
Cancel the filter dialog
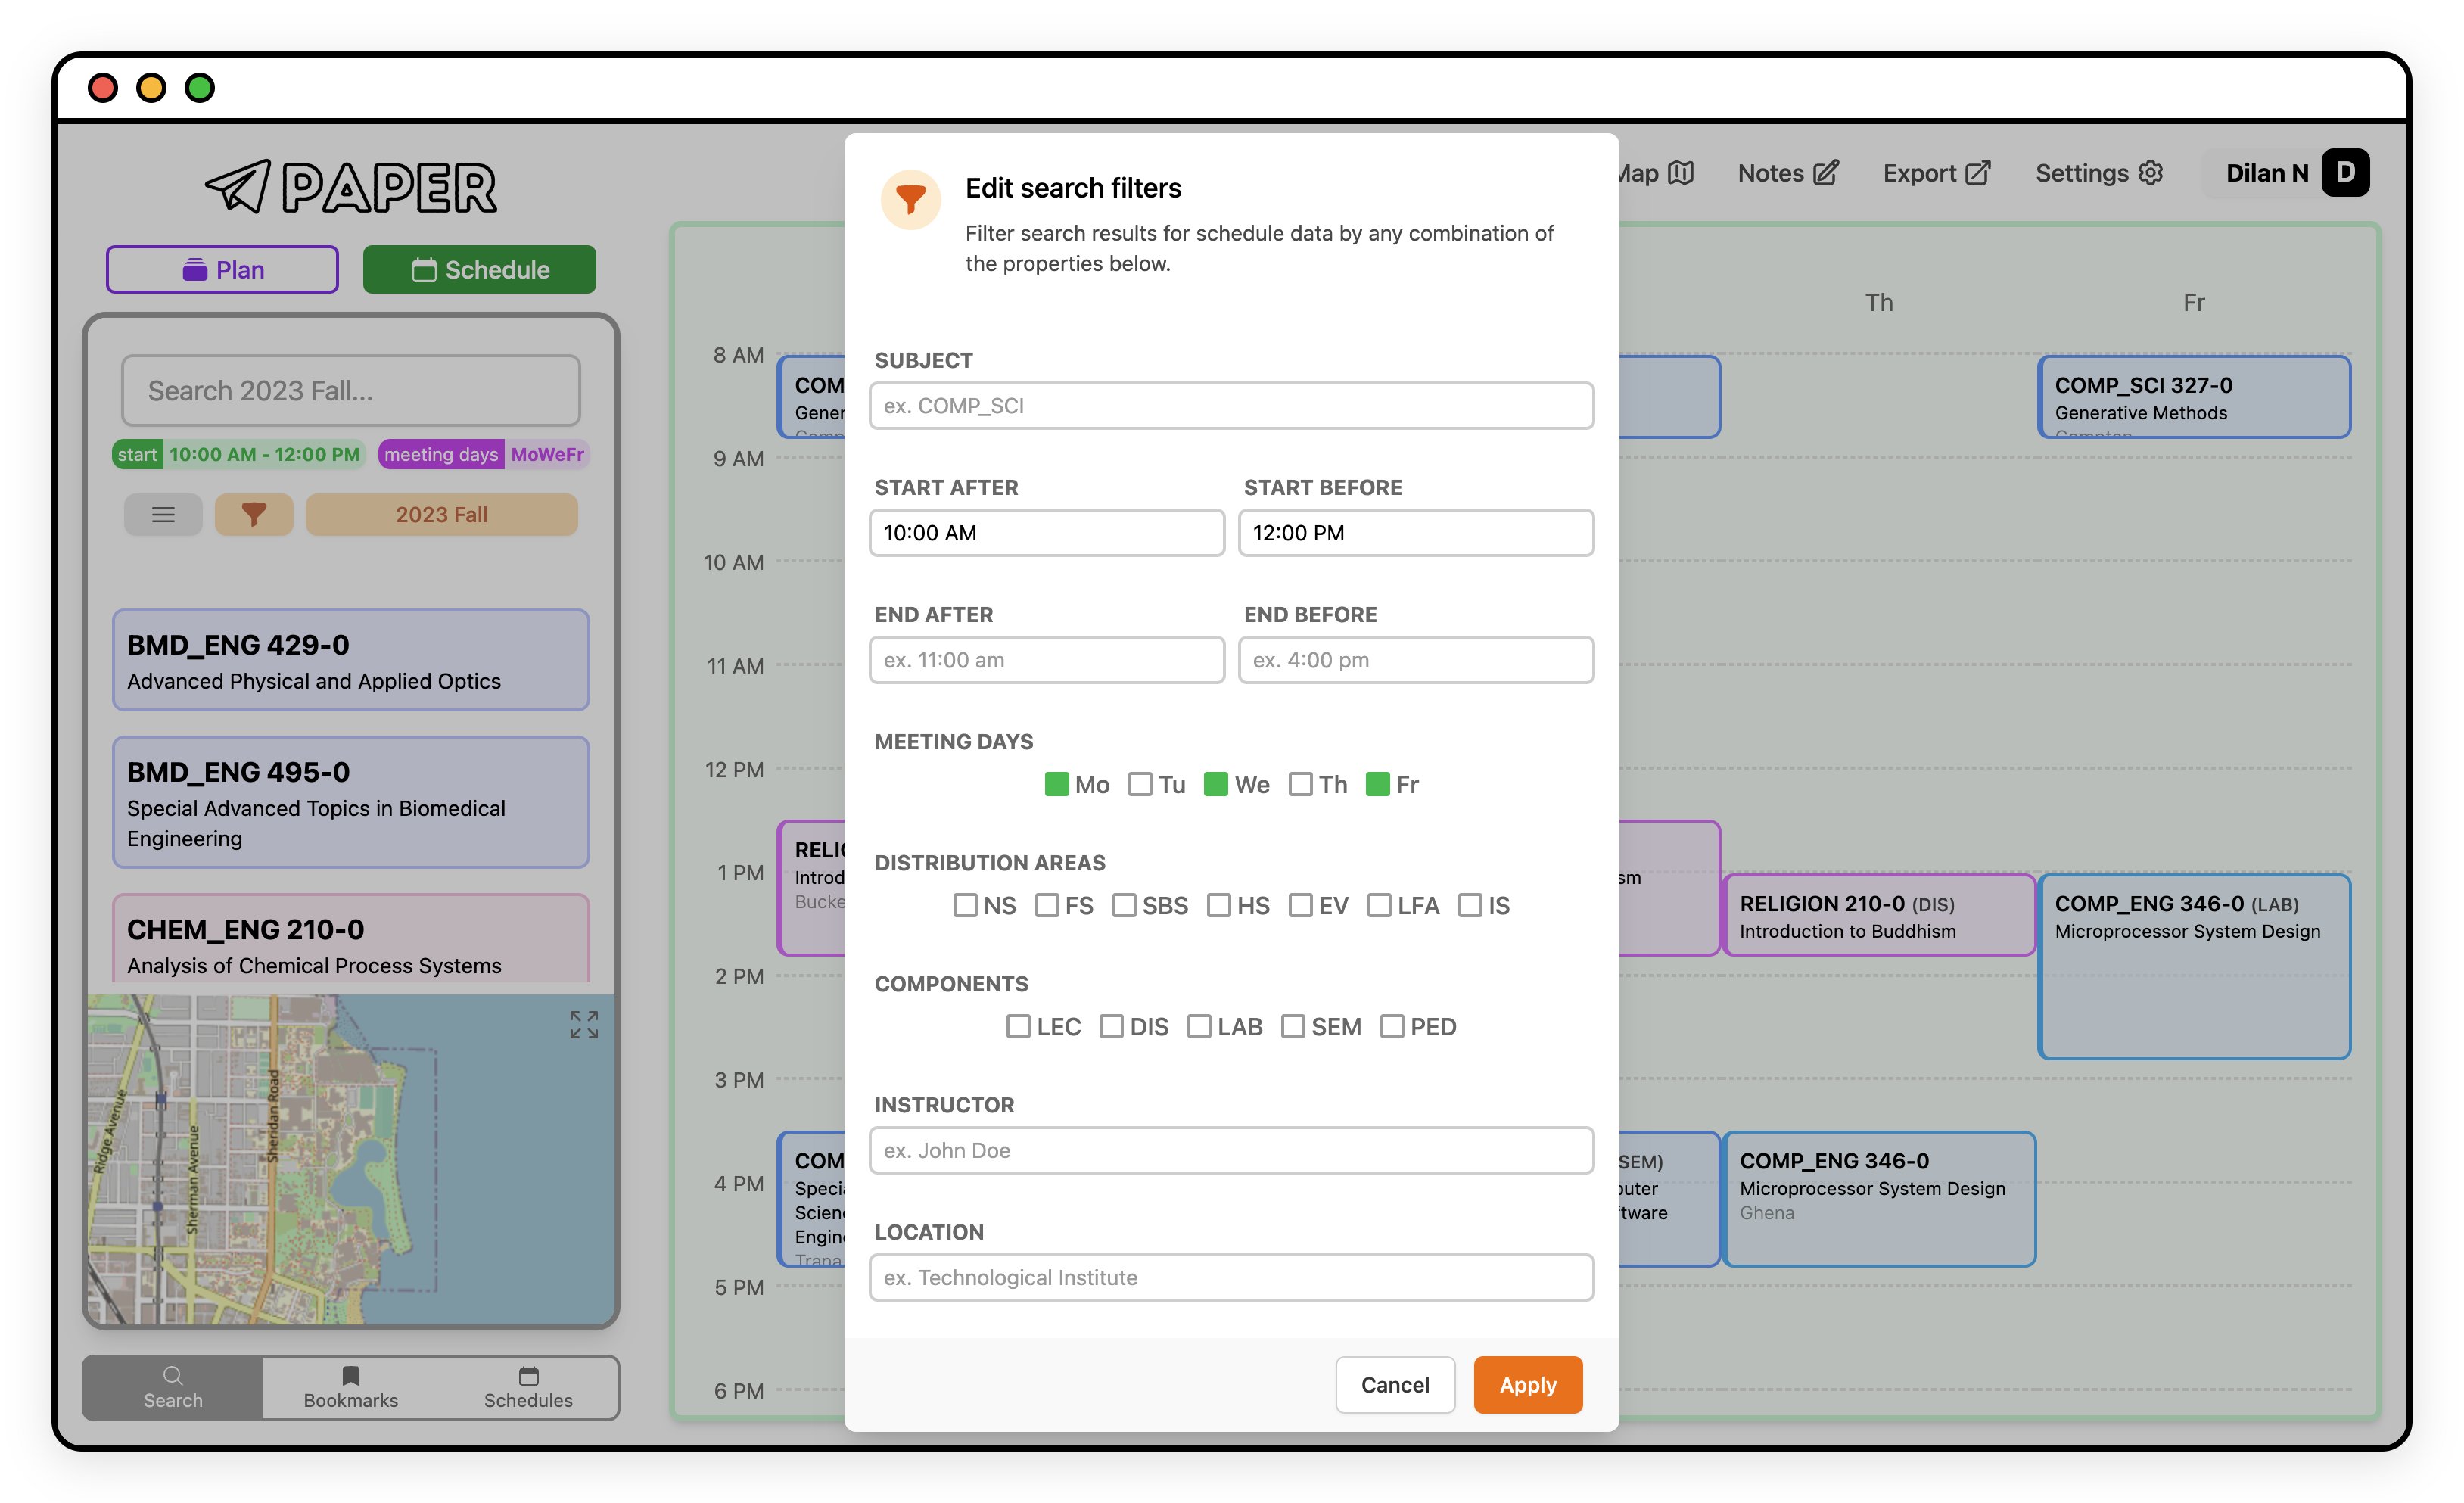click(1395, 1384)
